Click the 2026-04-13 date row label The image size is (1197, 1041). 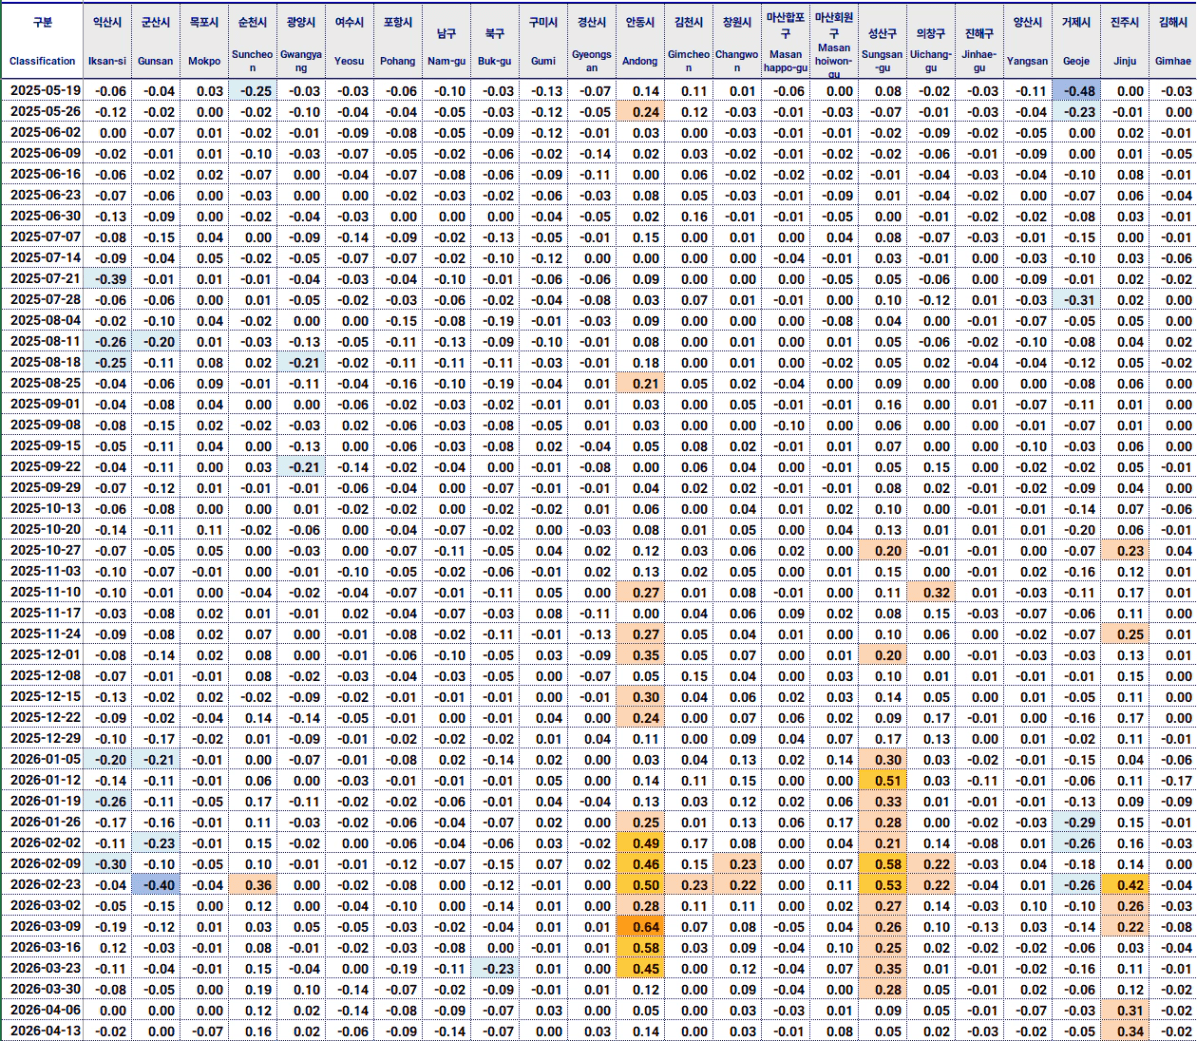[x=45, y=1031]
